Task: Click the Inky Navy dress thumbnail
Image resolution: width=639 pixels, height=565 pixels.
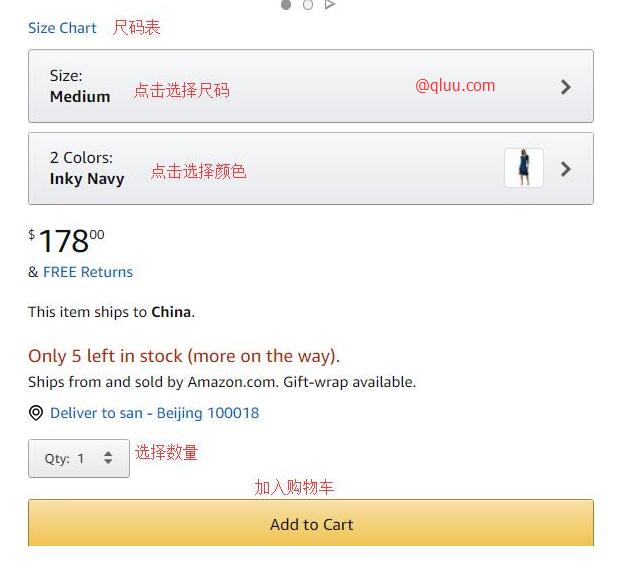Action: tap(523, 168)
